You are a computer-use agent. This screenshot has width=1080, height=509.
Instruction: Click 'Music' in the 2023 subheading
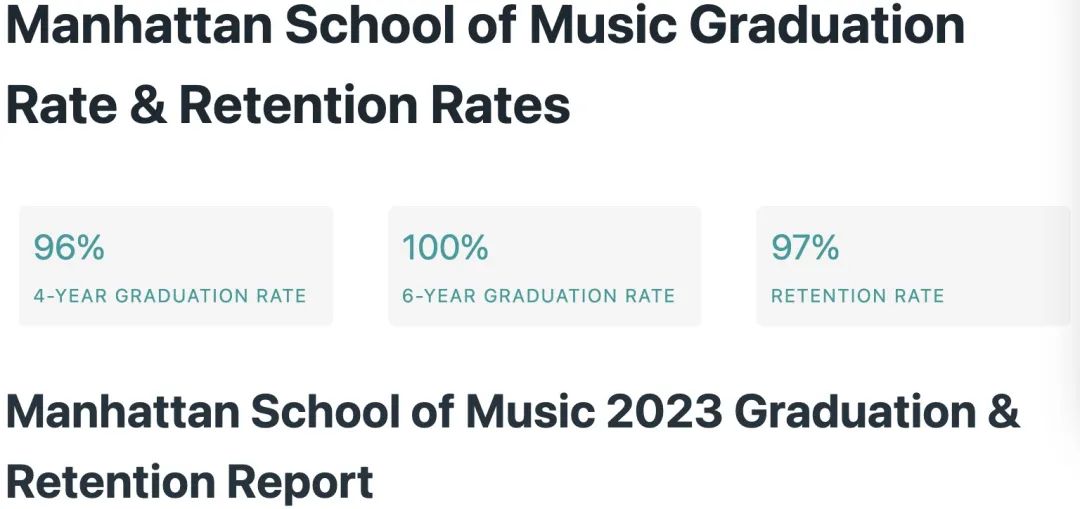(530, 411)
